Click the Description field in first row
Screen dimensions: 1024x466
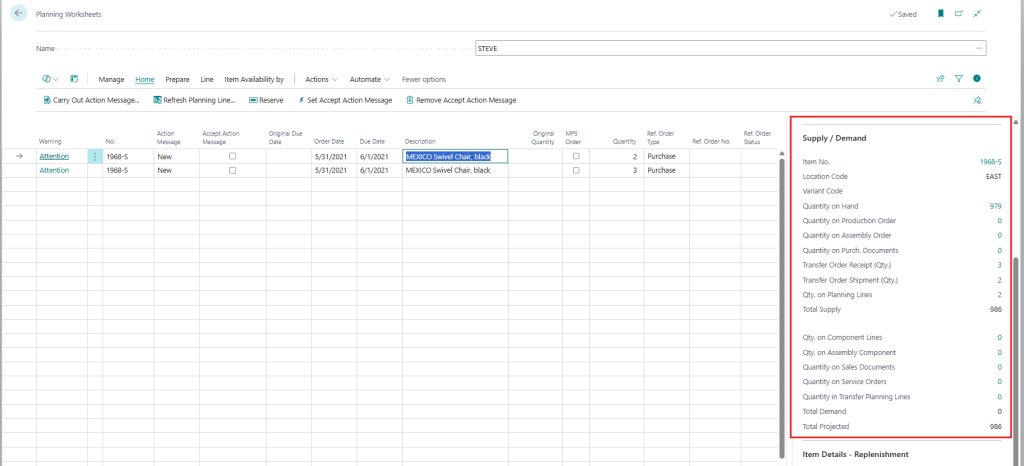[x=455, y=157]
